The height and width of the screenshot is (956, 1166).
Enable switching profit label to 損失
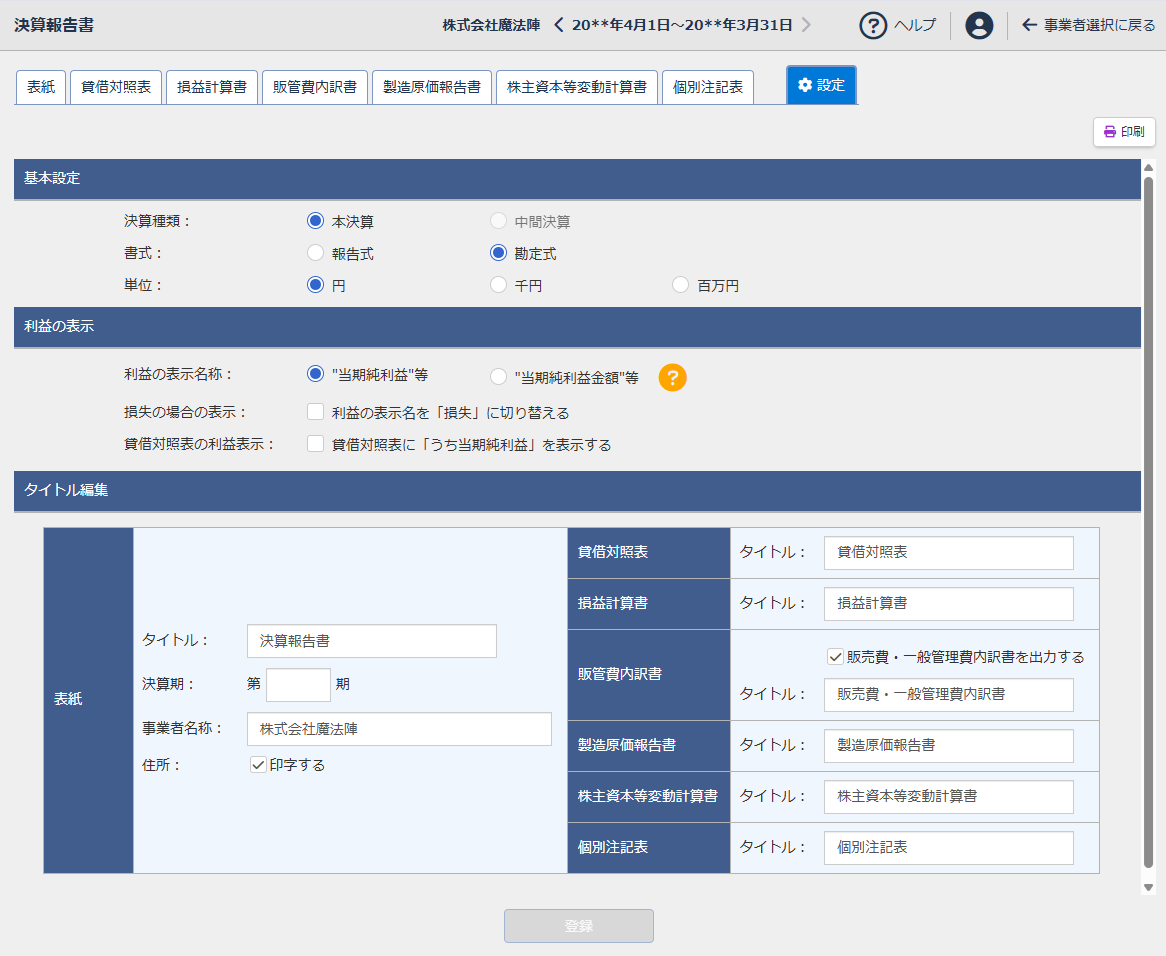tap(316, 411)
